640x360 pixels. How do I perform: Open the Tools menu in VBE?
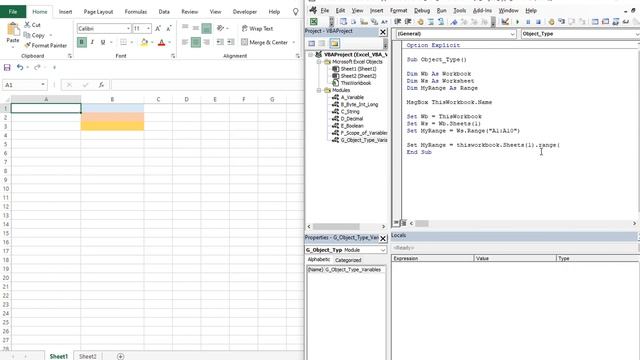click(x=459, y=11)
